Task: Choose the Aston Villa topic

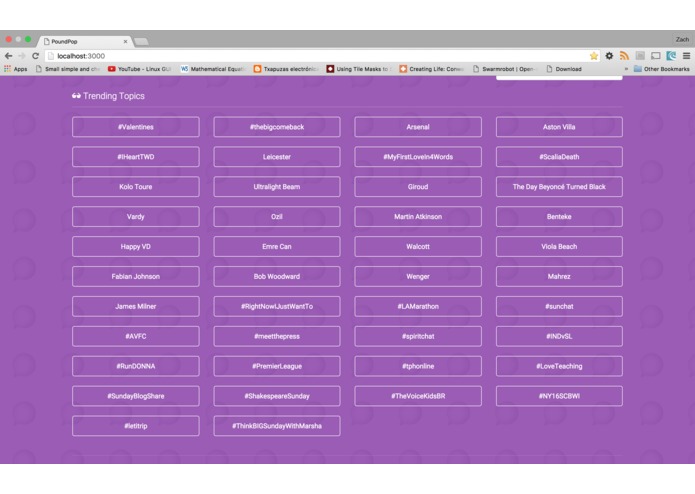Action: (559, 127)
